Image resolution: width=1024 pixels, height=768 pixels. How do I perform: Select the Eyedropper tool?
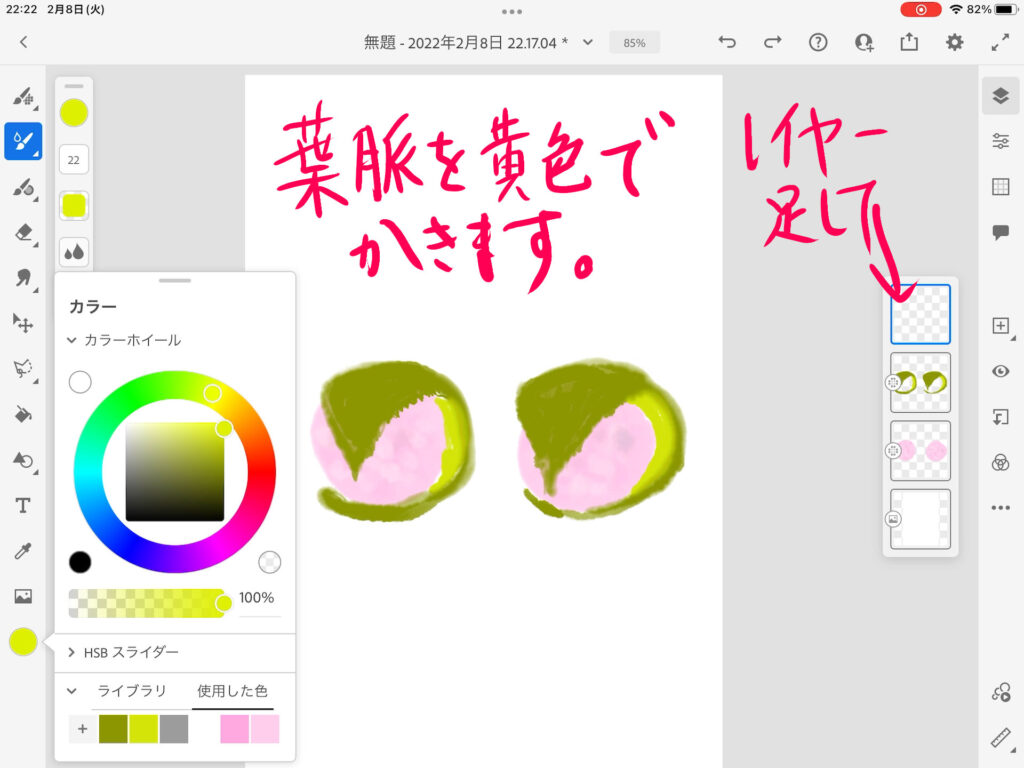(x=23, y=551)
